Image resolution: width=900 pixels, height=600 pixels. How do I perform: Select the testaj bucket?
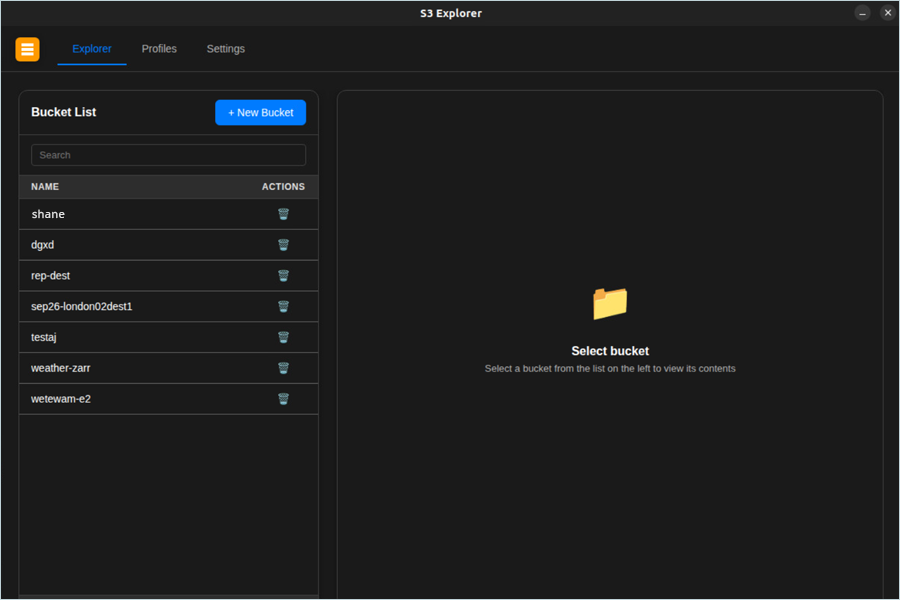(x=46, y=338)
